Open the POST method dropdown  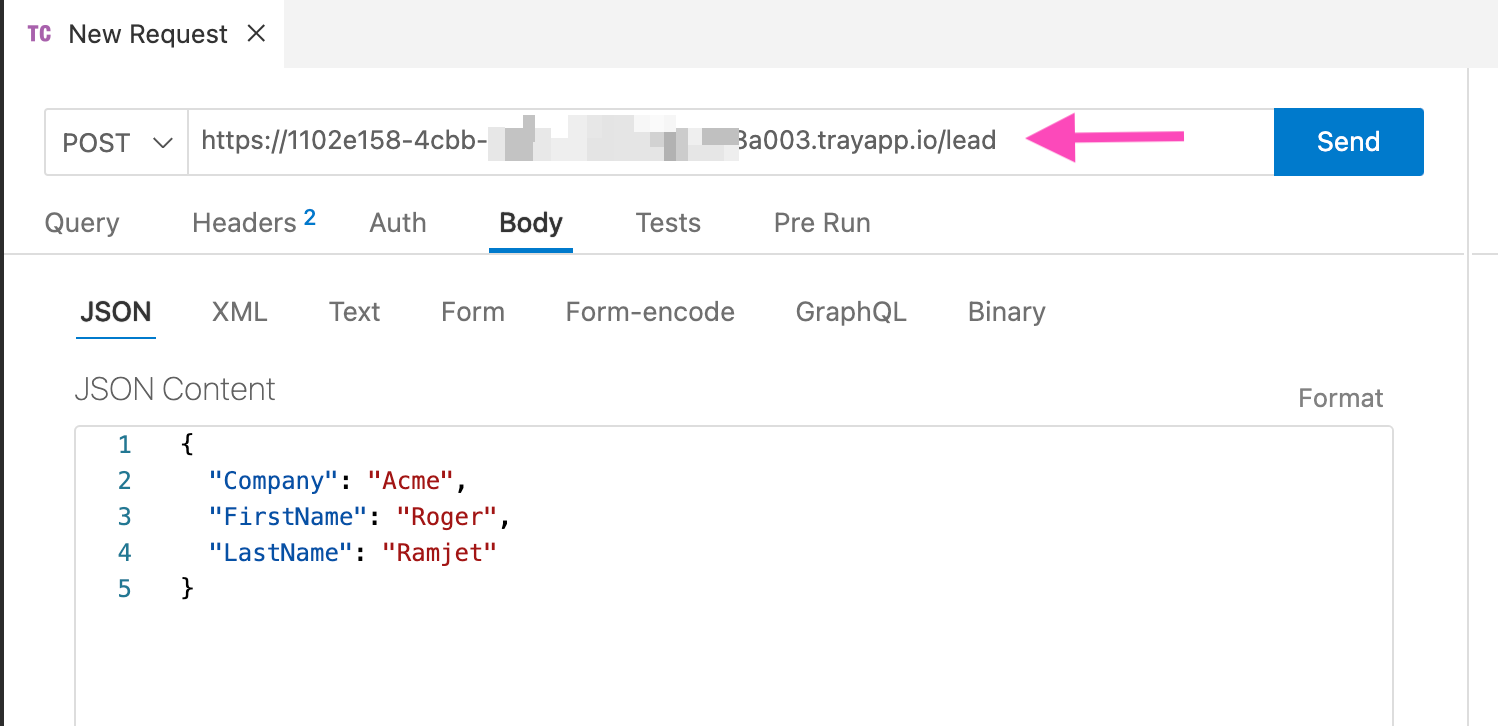pyautogui.click(x=115, y=142)
